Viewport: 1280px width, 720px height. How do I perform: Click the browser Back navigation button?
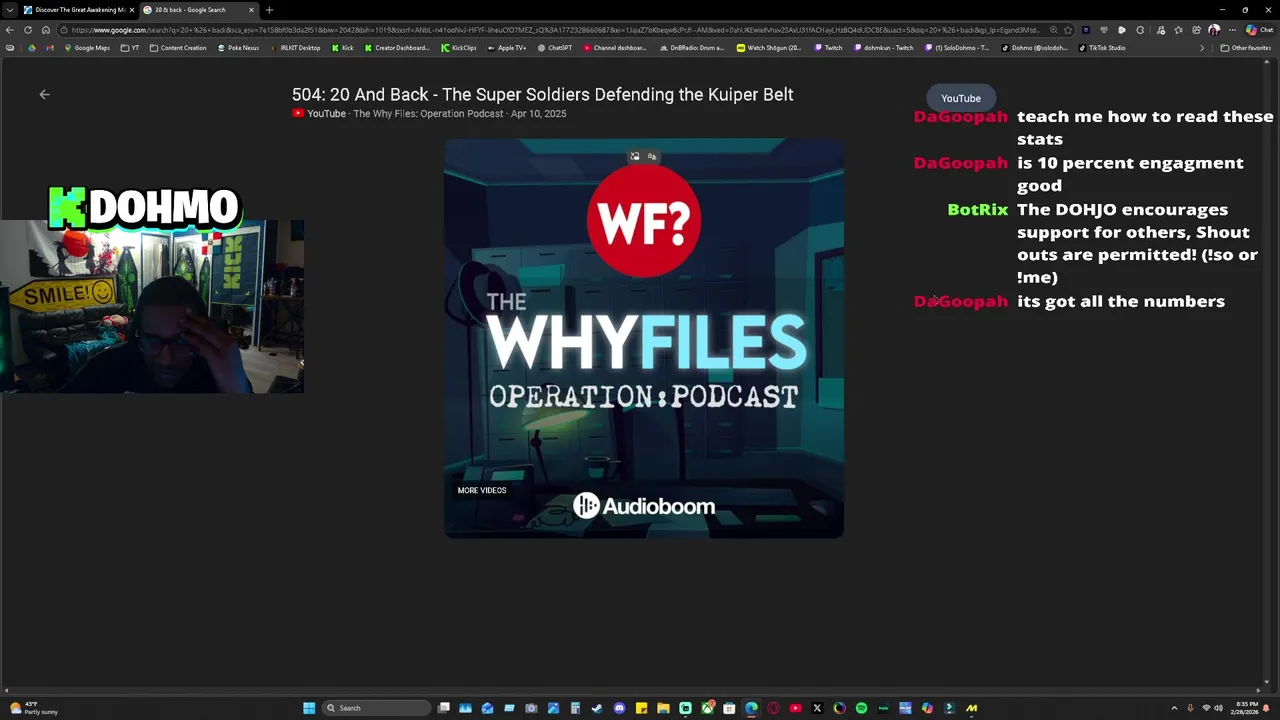click(x=10, y=30)
